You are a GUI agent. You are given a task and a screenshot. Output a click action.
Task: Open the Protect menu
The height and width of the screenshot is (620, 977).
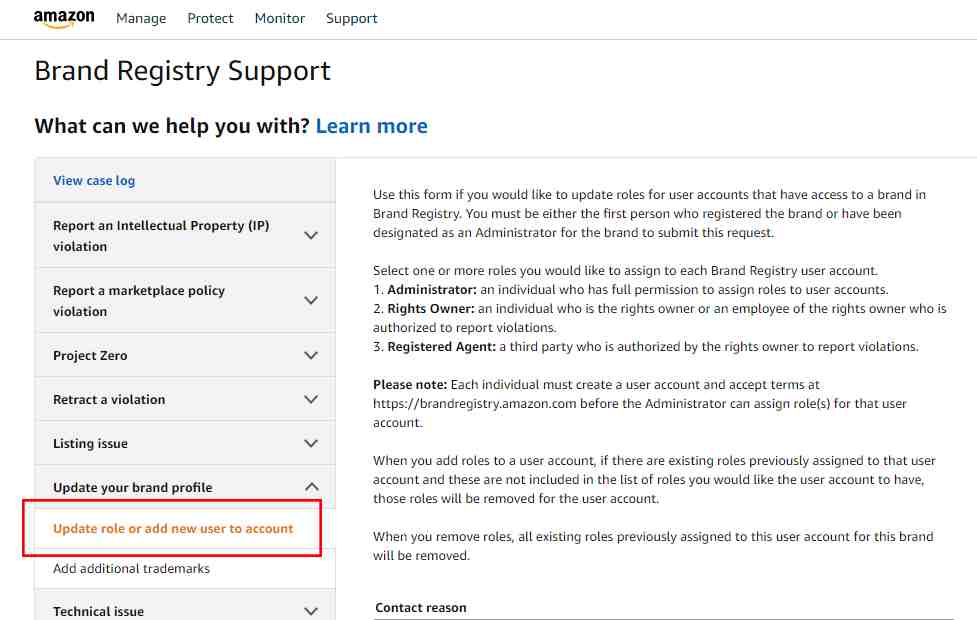point(210,19)
